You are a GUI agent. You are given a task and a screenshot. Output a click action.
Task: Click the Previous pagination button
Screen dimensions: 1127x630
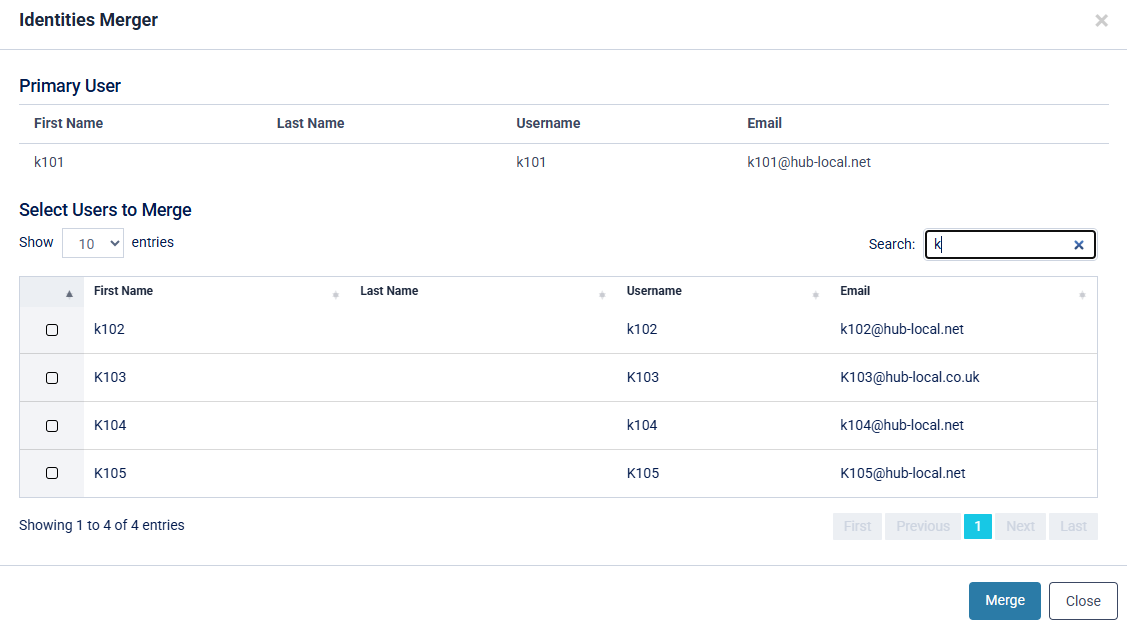click(922, 526)
